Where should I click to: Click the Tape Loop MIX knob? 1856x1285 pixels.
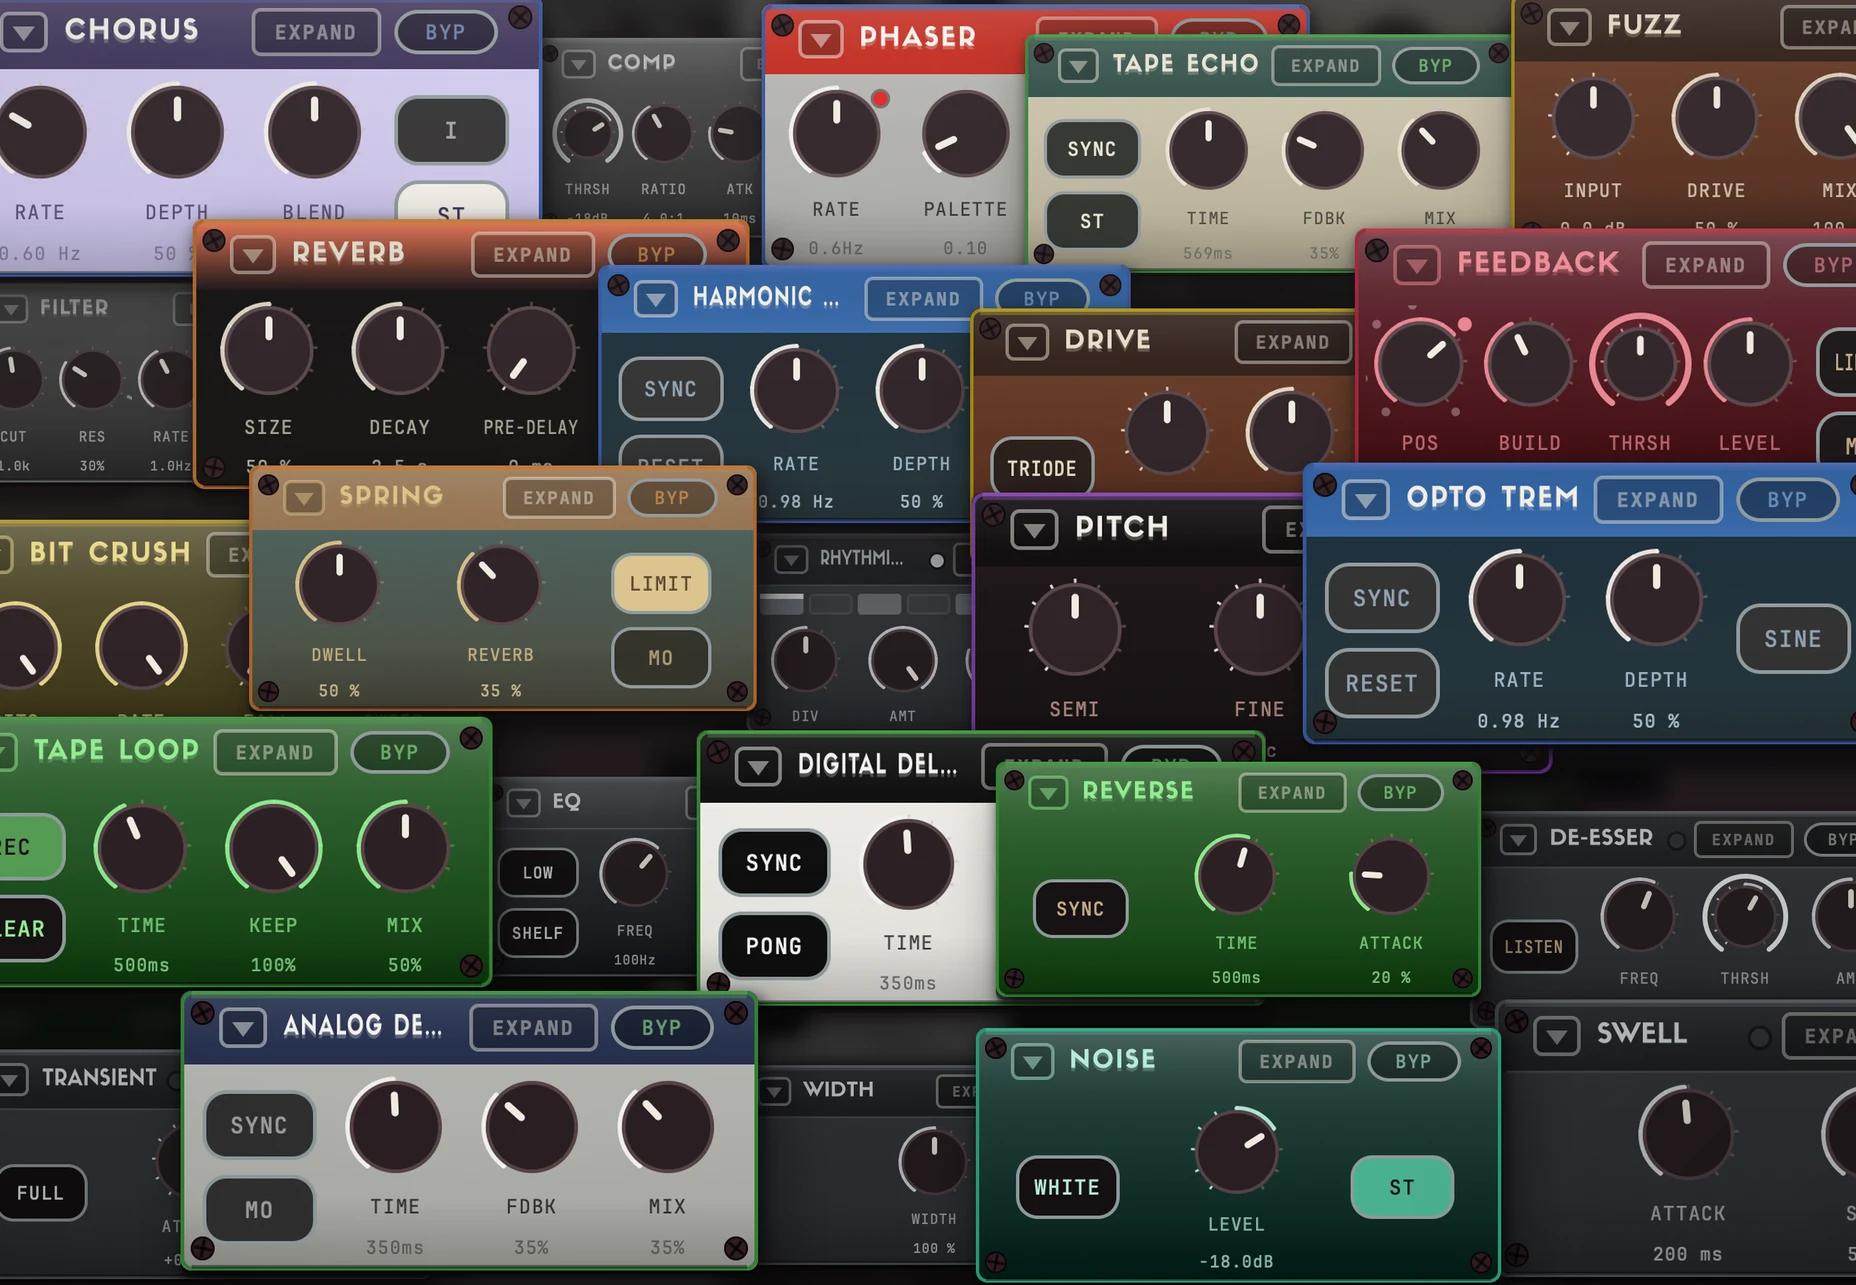pos(404,848)
